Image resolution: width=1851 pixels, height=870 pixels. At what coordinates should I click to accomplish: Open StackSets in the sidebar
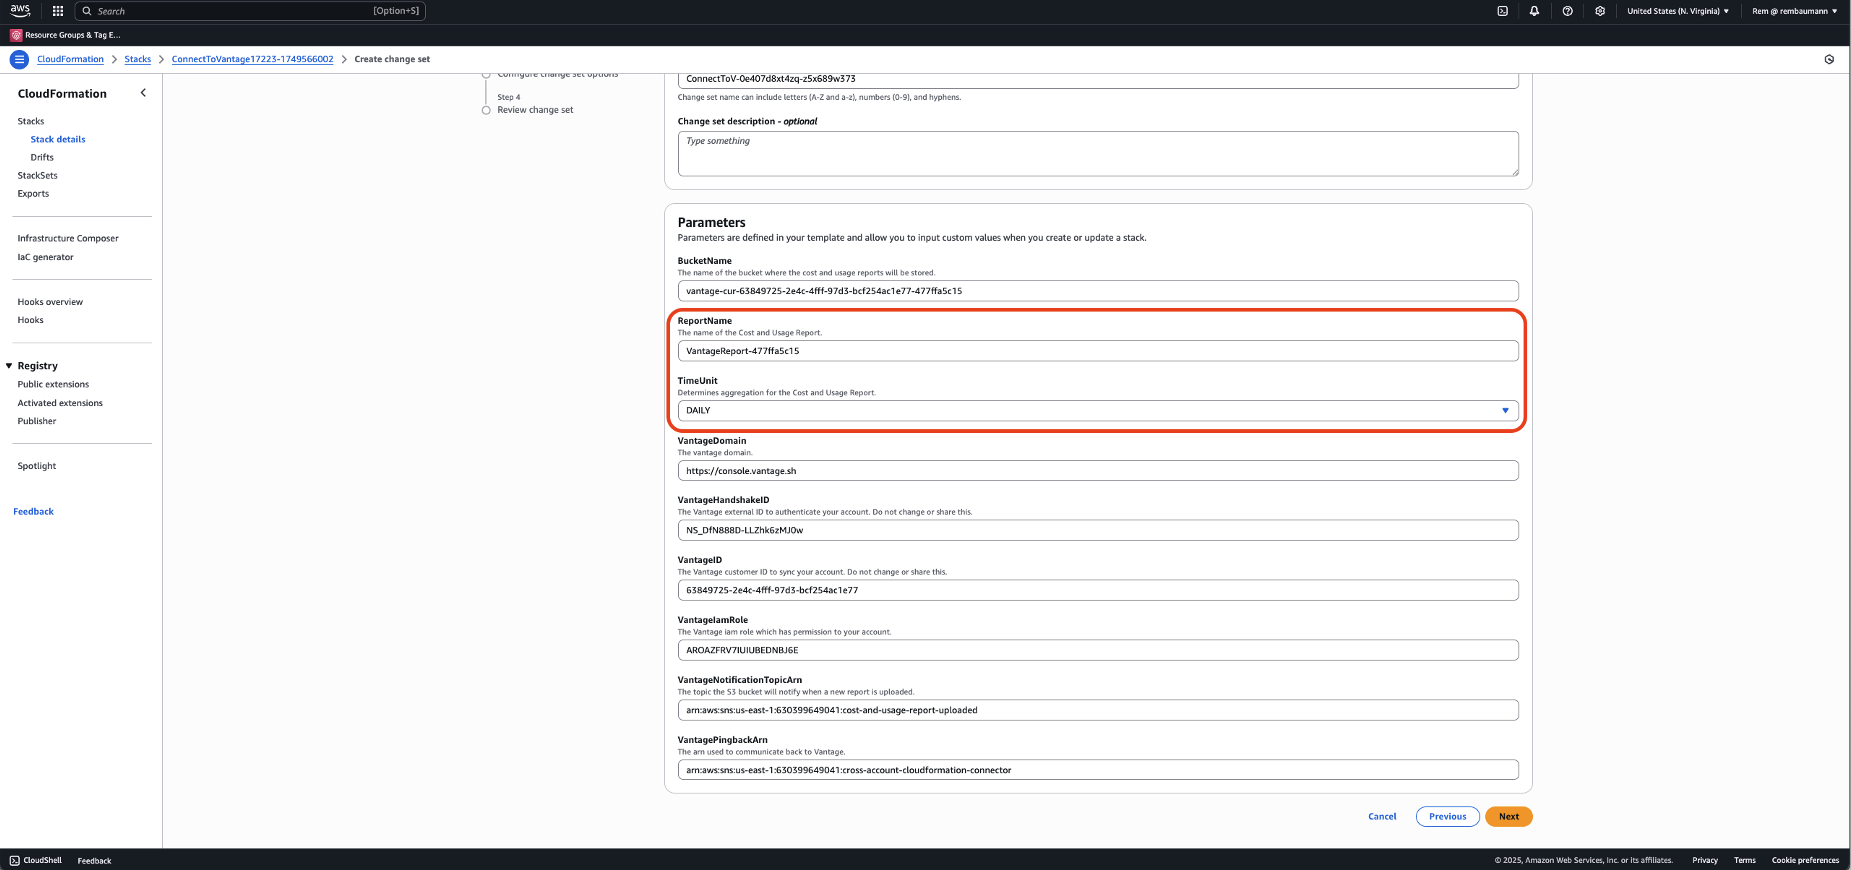[38, 175]
